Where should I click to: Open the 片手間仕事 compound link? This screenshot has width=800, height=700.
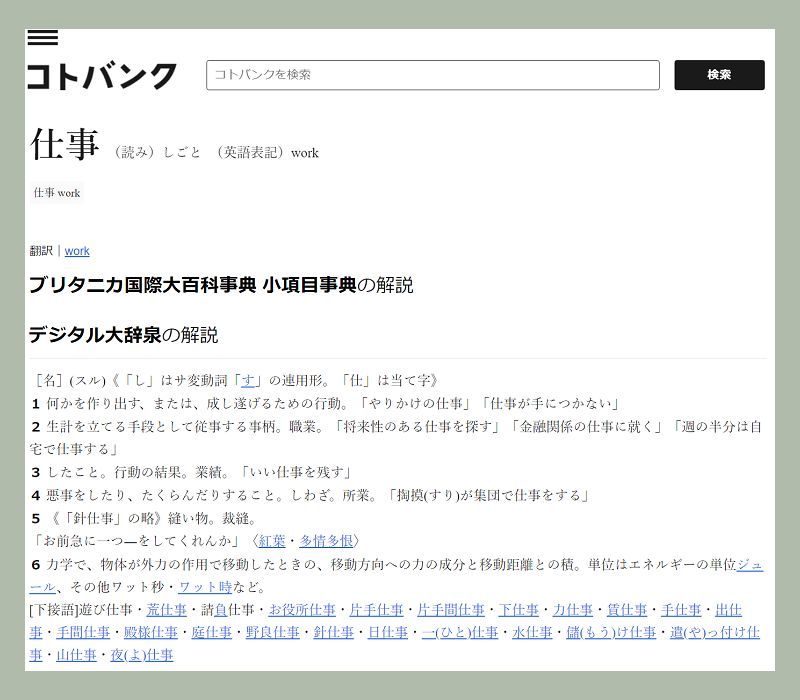click(451, 610)
